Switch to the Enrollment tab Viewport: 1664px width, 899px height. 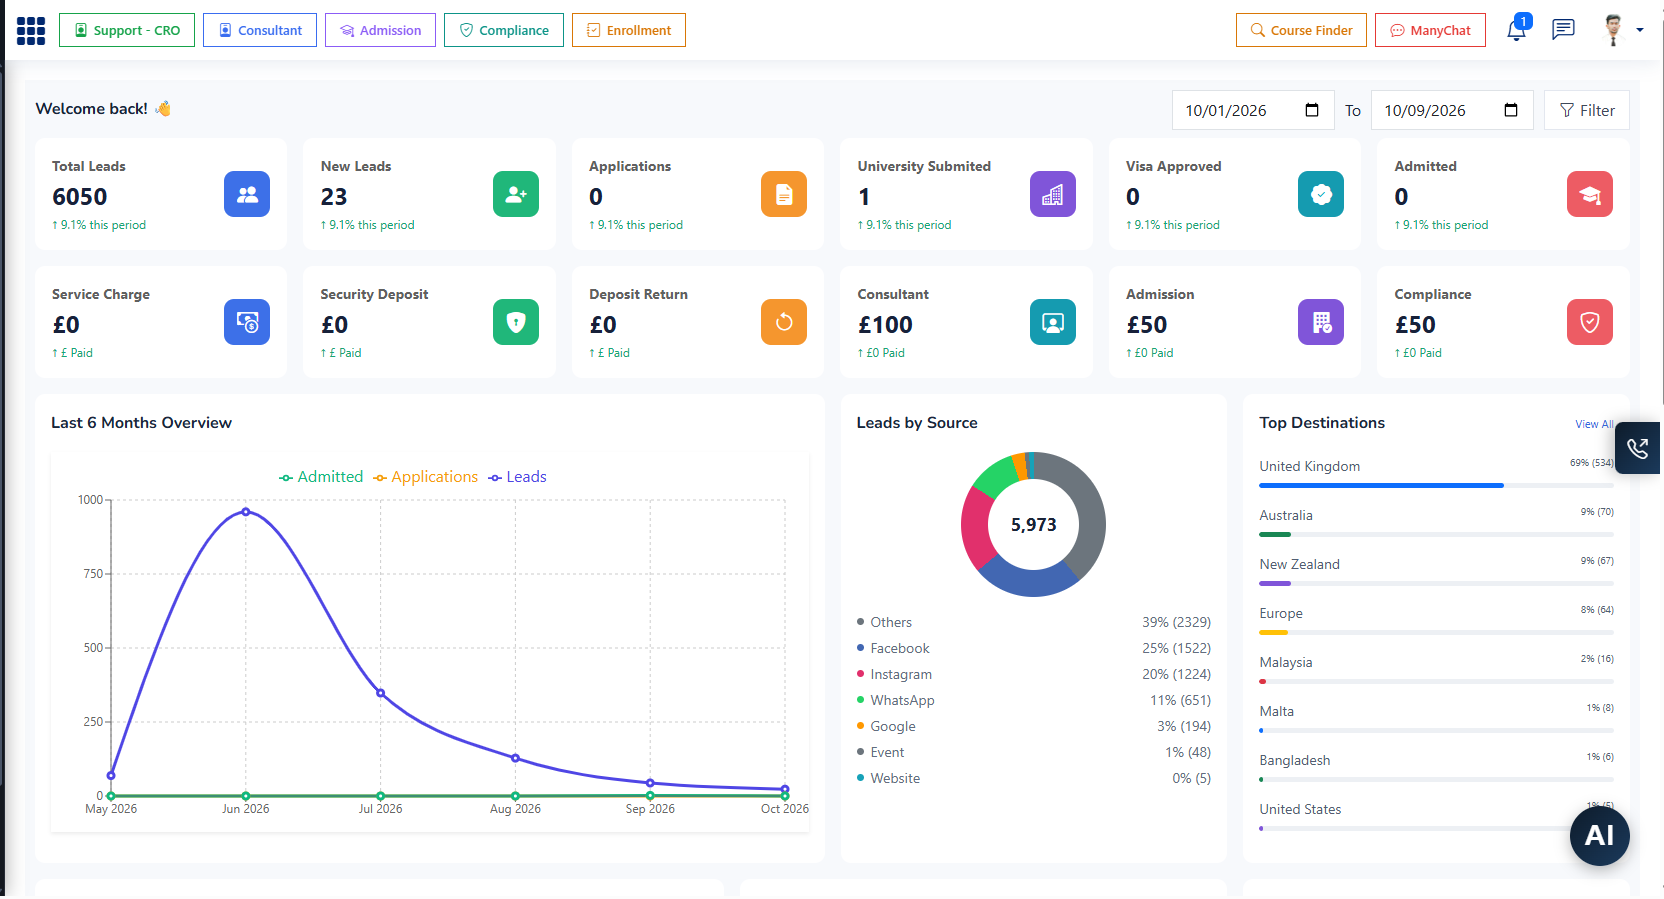(629, 30)
